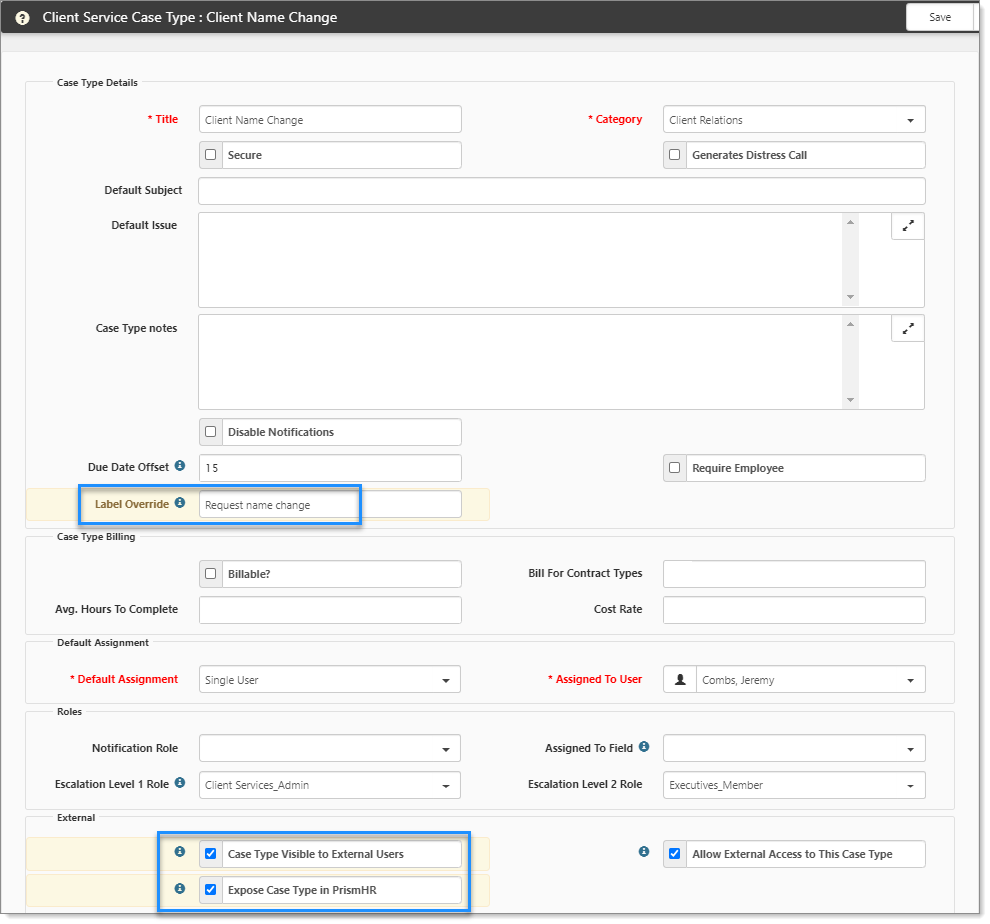The width and height of the screenshot is (990, 924).
Task: Select the Due Date Offset field
Action: click(x=330, y=468)
